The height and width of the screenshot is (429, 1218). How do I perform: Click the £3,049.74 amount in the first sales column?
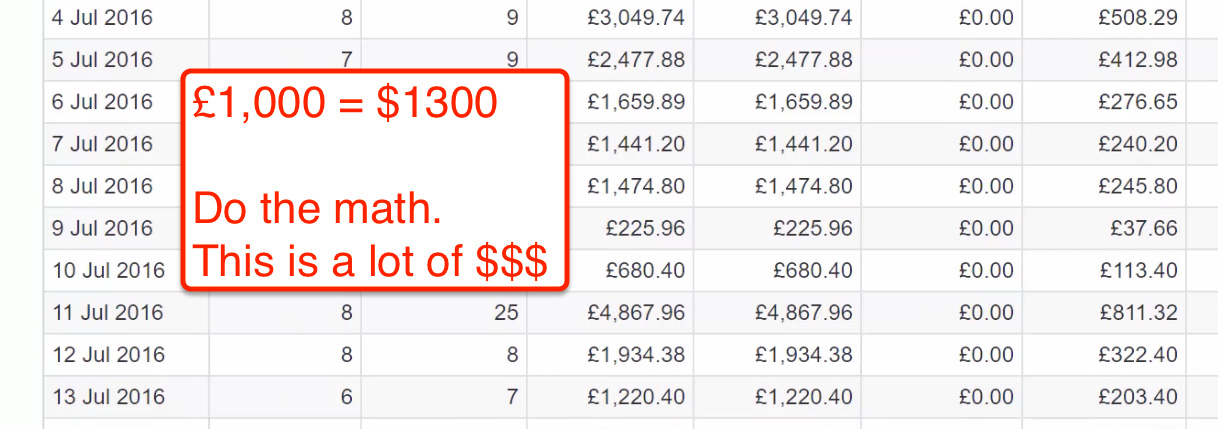[636, 18]
